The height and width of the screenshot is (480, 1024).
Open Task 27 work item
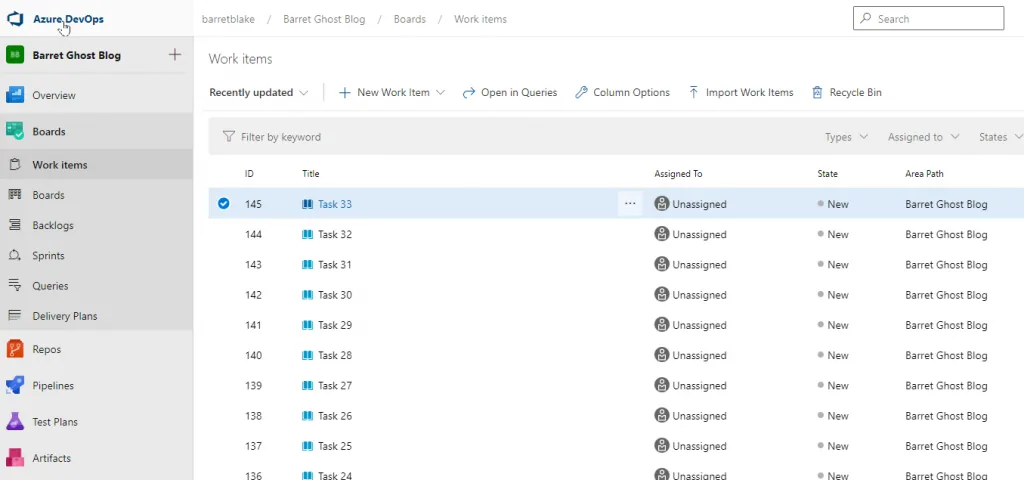pos(335,385)
